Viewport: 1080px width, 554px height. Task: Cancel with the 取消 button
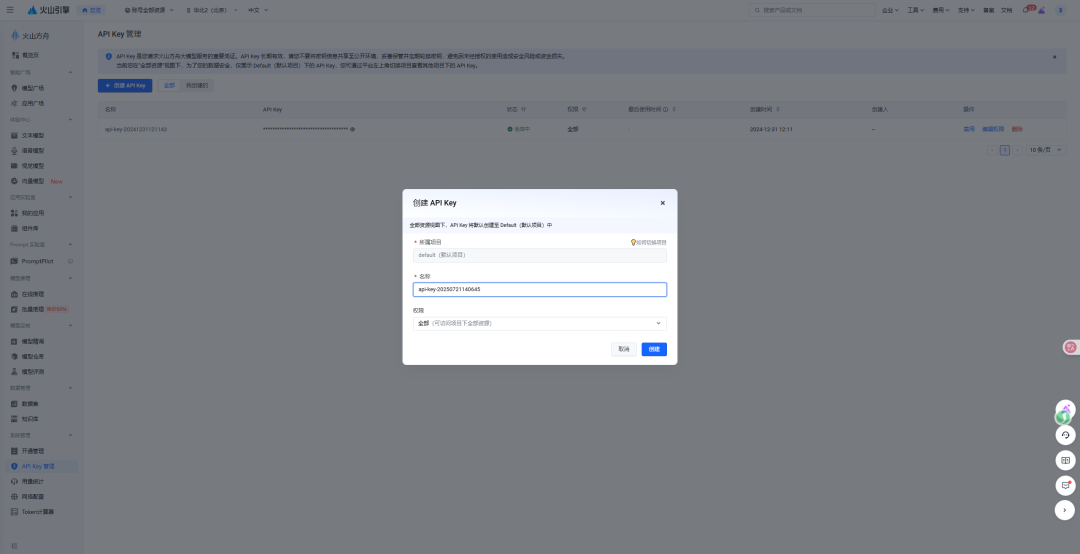pos(624,349)
